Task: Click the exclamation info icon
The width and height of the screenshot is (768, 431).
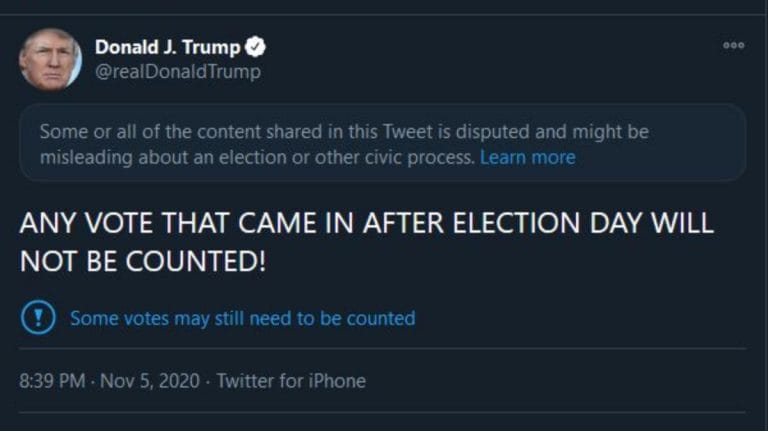Action: (38, 318)
